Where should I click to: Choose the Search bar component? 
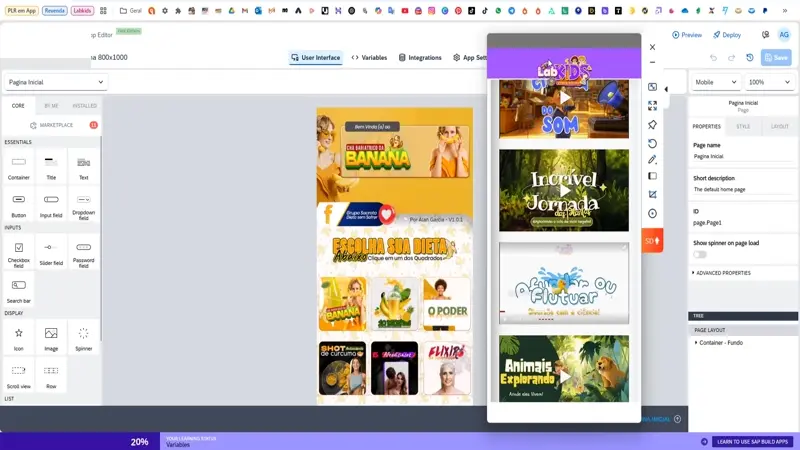[x=19, y=291]
